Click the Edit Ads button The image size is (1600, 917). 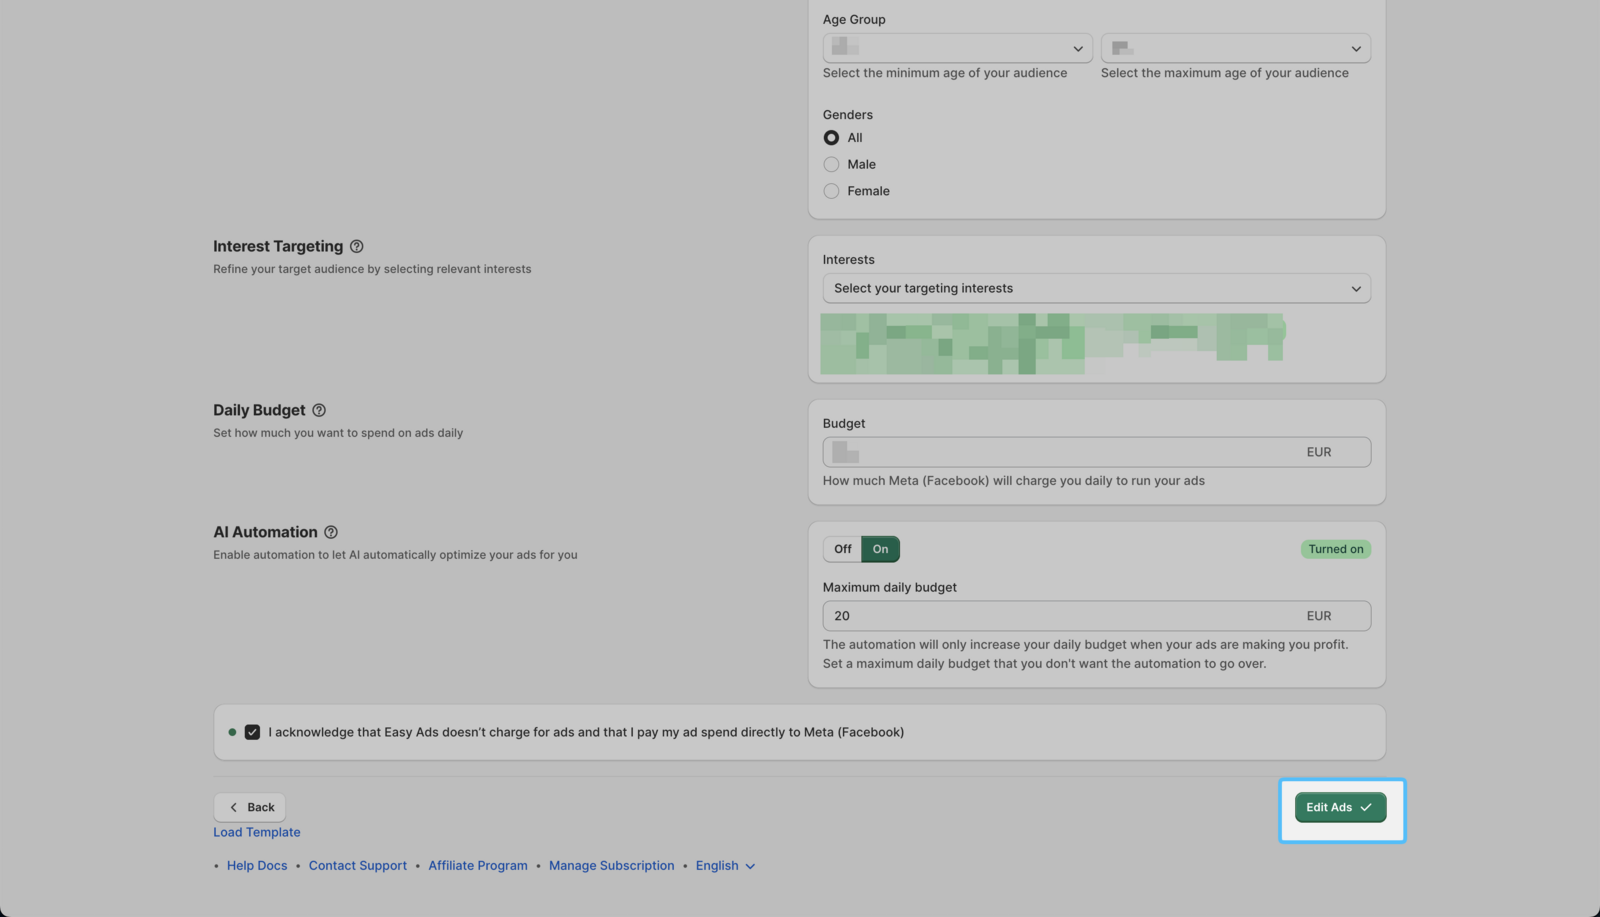coord(1339,808)
